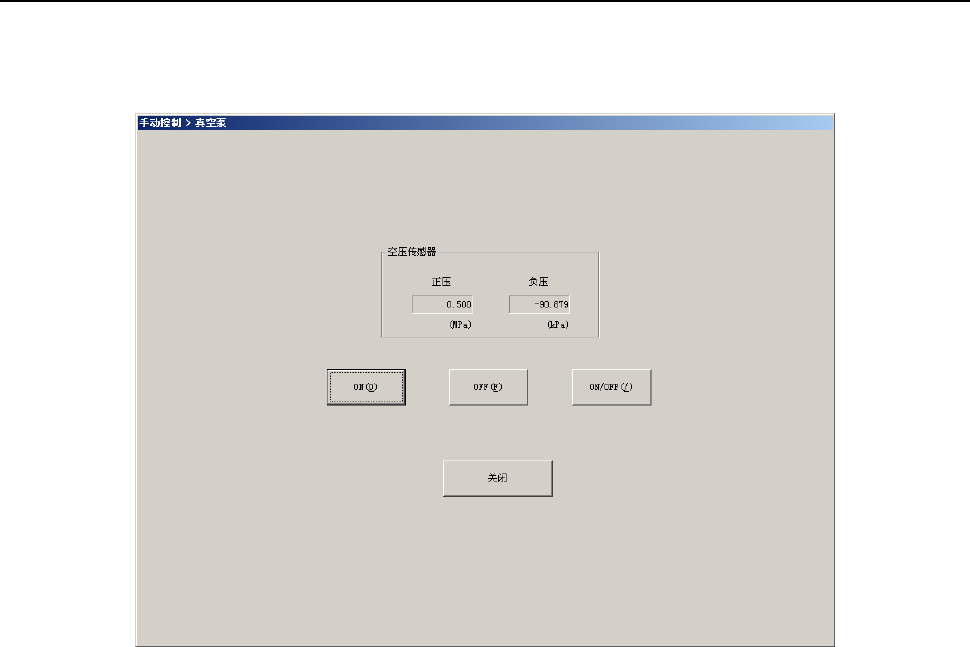Click the 手动控制 > 真空泵 title bar

(485, 122)
